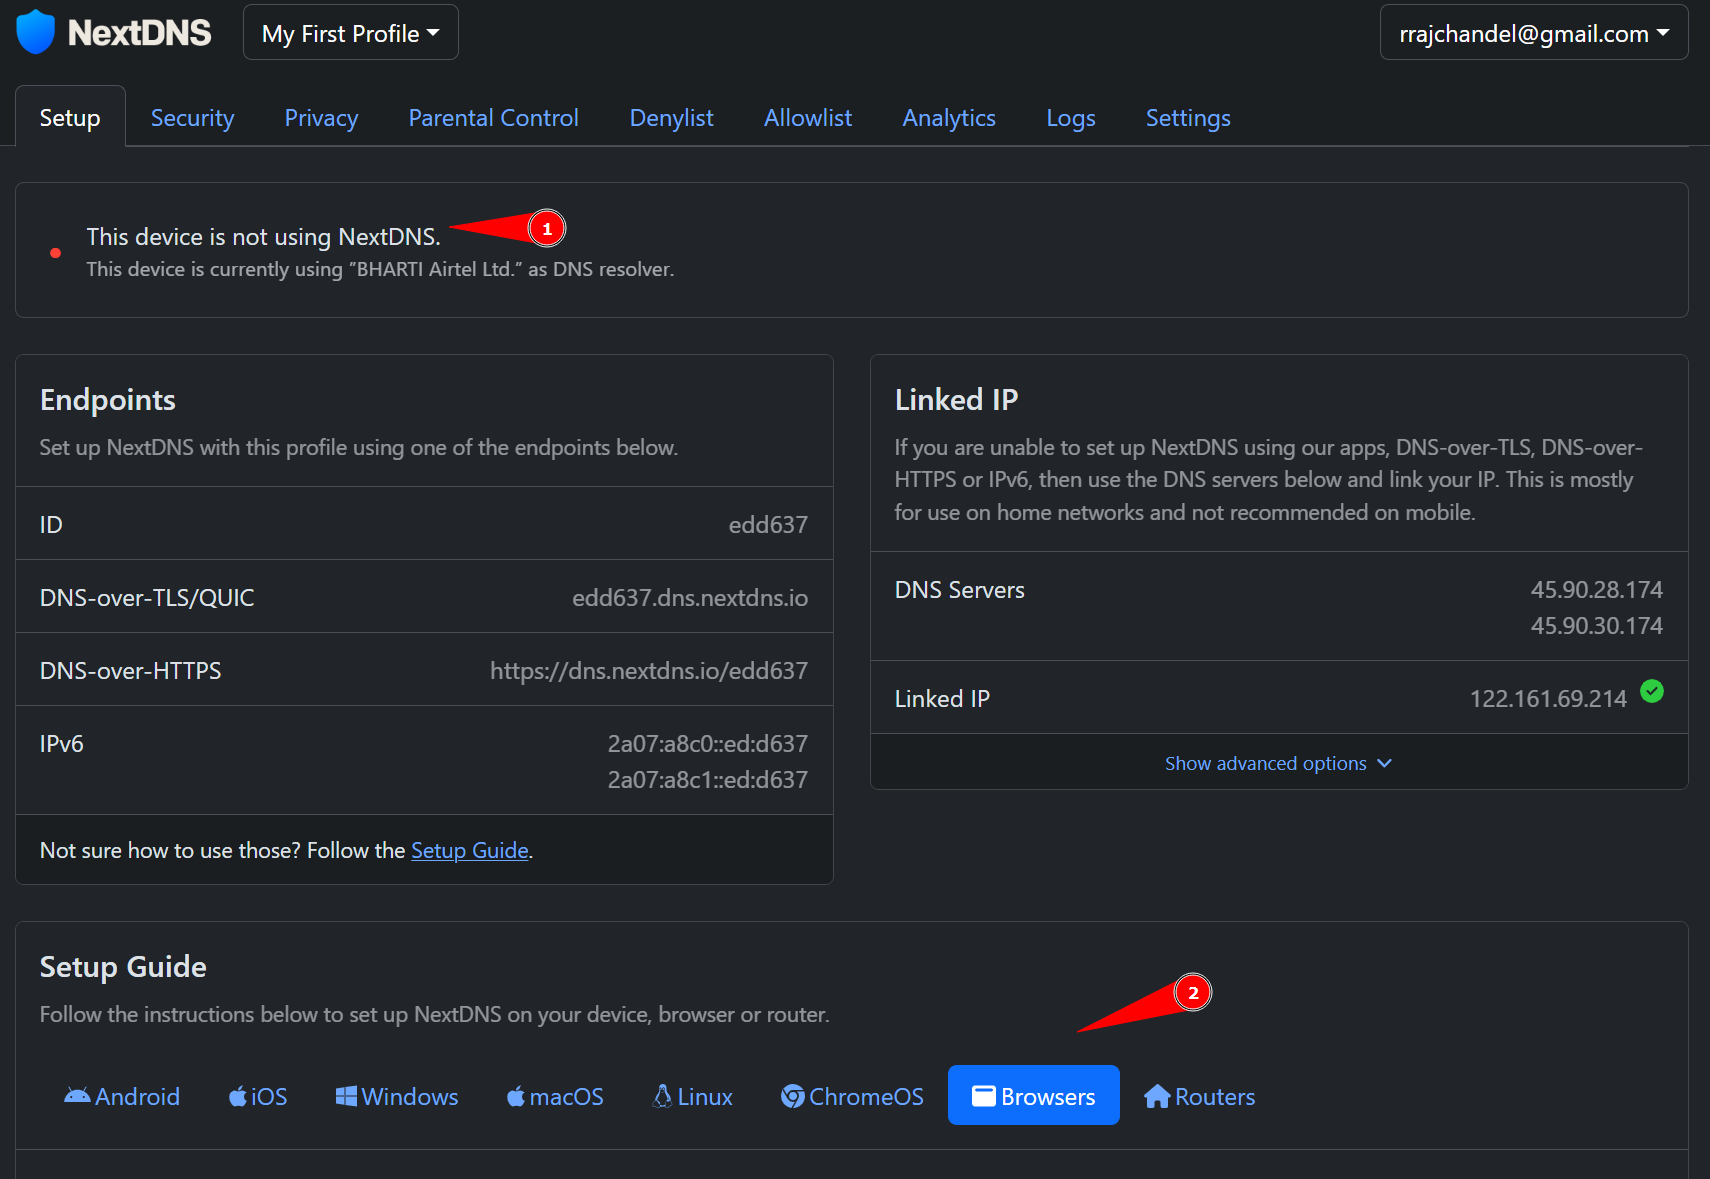1710x1179 pixels.
Task: Select the macOS setup guide icon
Action: (516, 1097)
